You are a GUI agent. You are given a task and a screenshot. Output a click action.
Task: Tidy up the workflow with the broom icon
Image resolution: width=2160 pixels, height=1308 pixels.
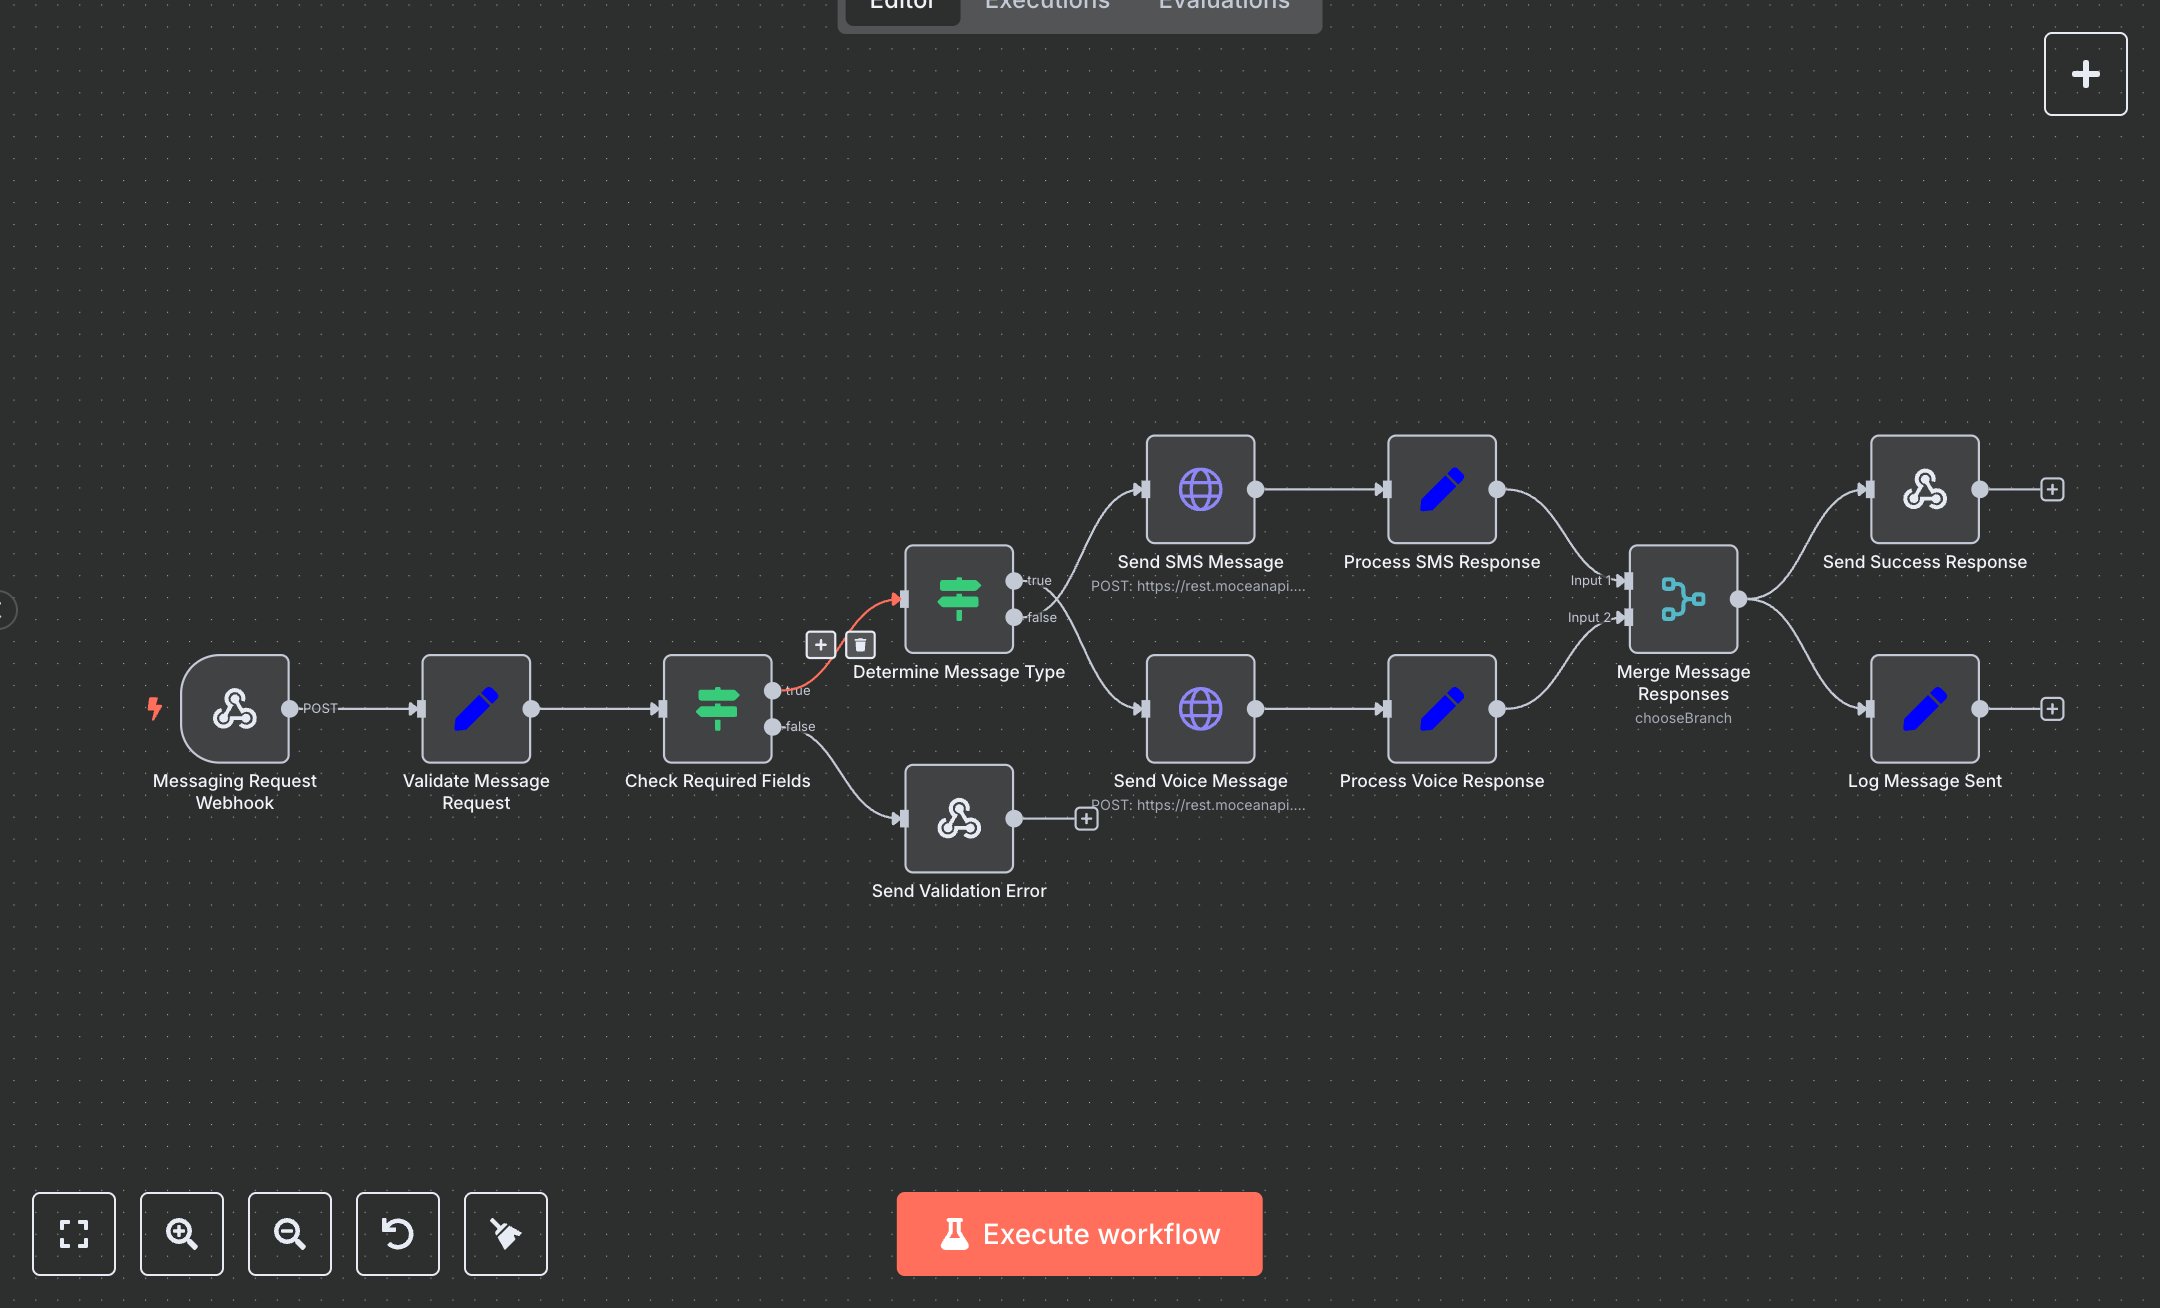506,1234
